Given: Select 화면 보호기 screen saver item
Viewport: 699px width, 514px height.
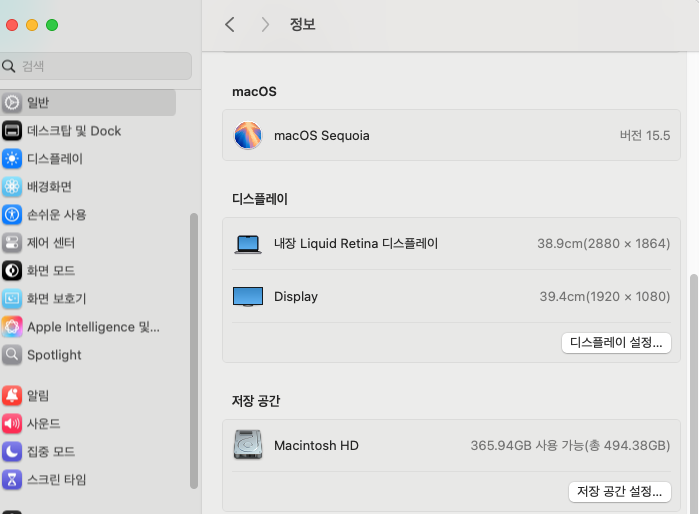Looking at the screenshot, I should (56, 299).
